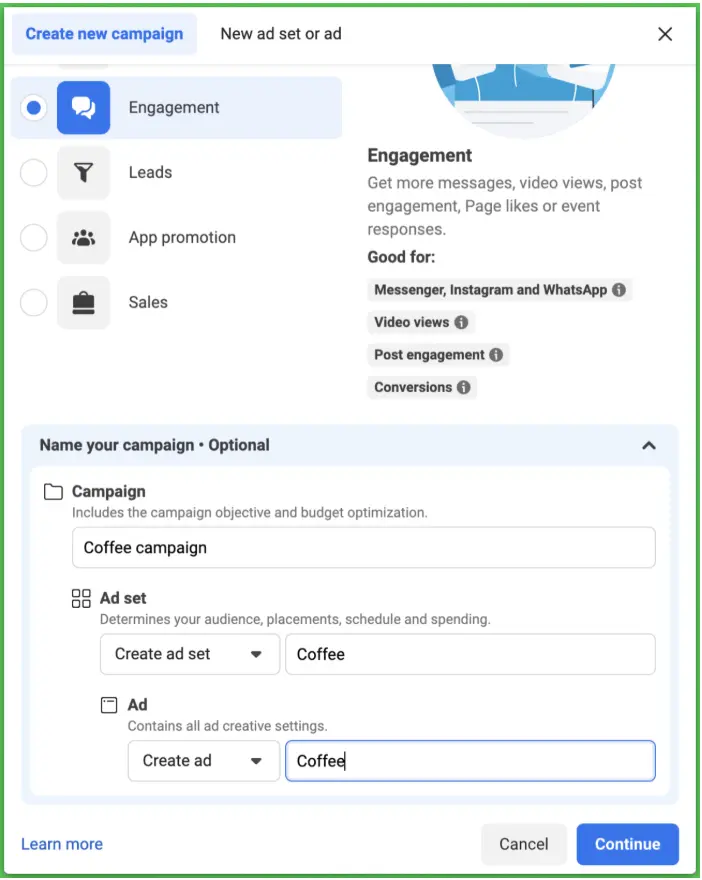The image size is (702, 880).
Task: Click the info icon beside Post engagement
Action: coord(496,355)
